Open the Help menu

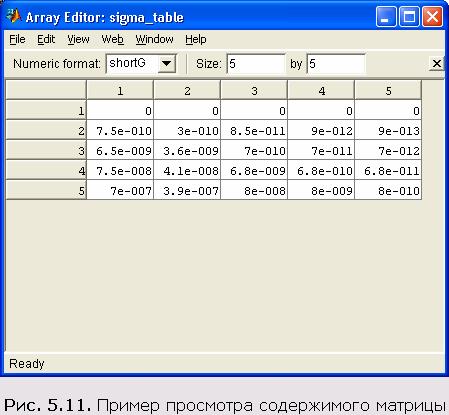pyautogui.click(x=196, y=39)
